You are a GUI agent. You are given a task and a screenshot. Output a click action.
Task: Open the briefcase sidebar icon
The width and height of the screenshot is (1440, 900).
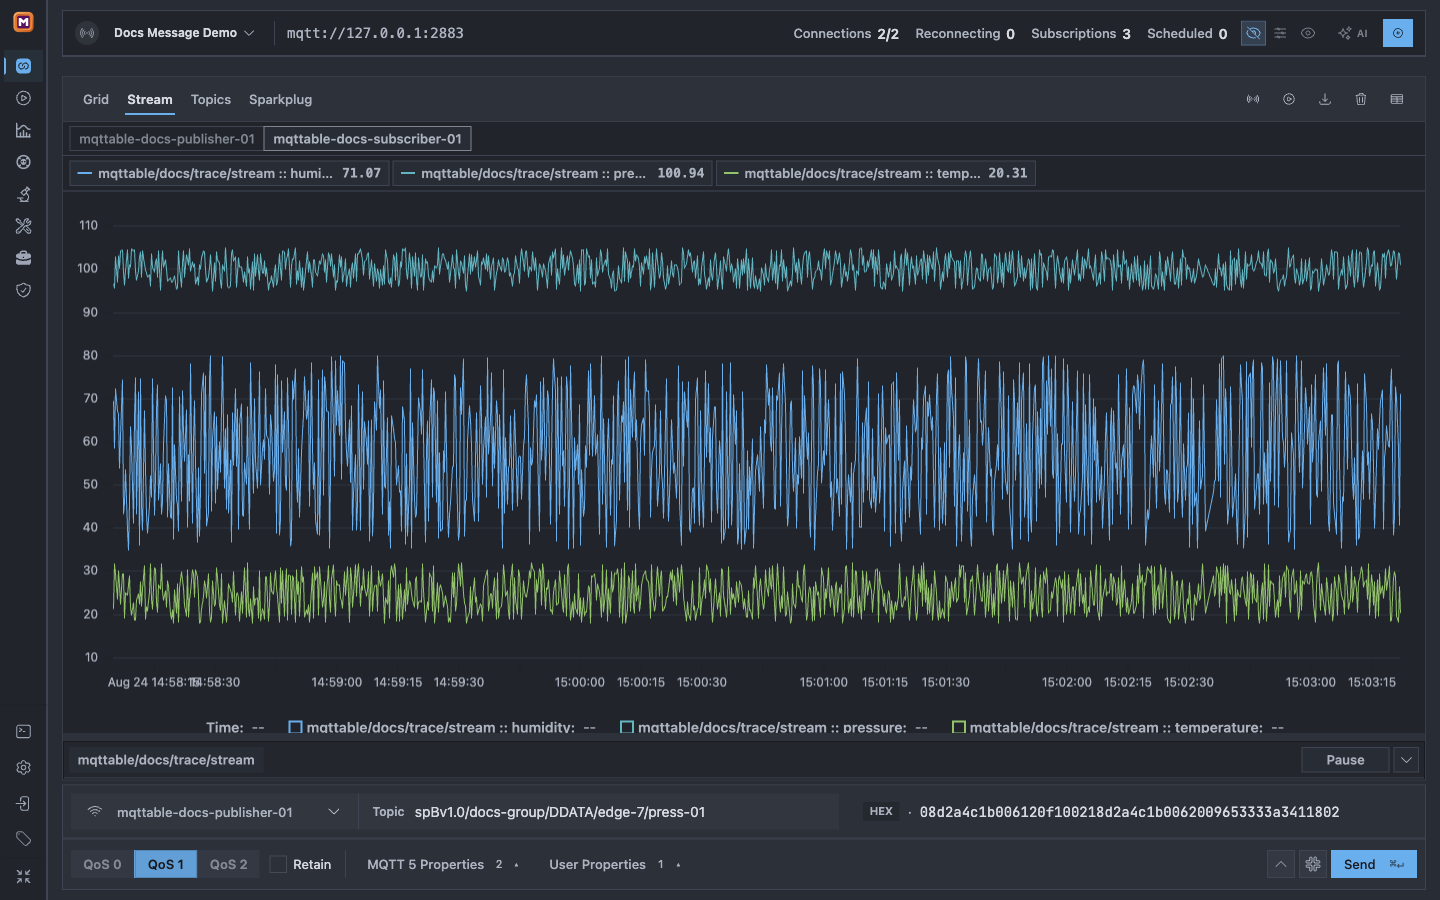coord(23,258)
